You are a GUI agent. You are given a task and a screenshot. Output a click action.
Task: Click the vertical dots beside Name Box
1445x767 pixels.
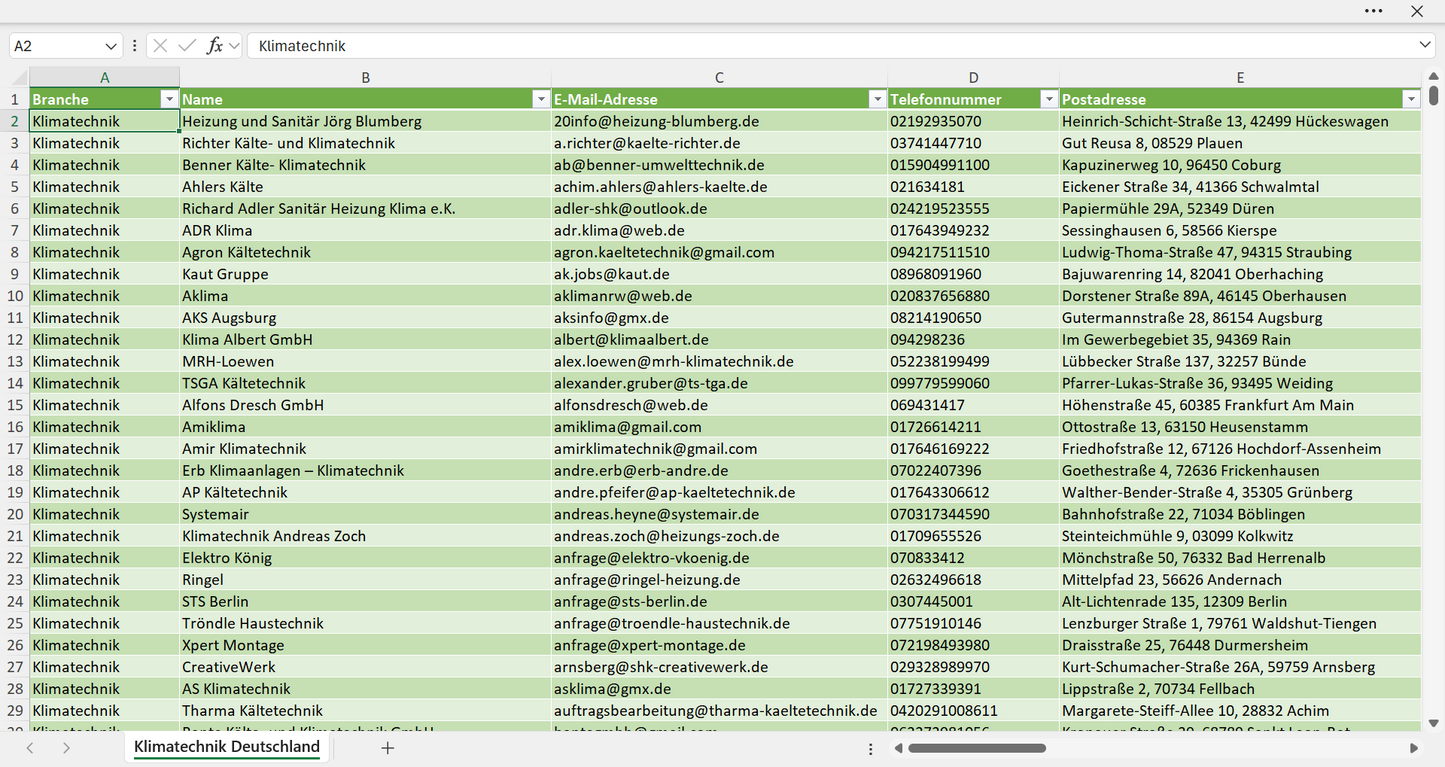point(134,46)
